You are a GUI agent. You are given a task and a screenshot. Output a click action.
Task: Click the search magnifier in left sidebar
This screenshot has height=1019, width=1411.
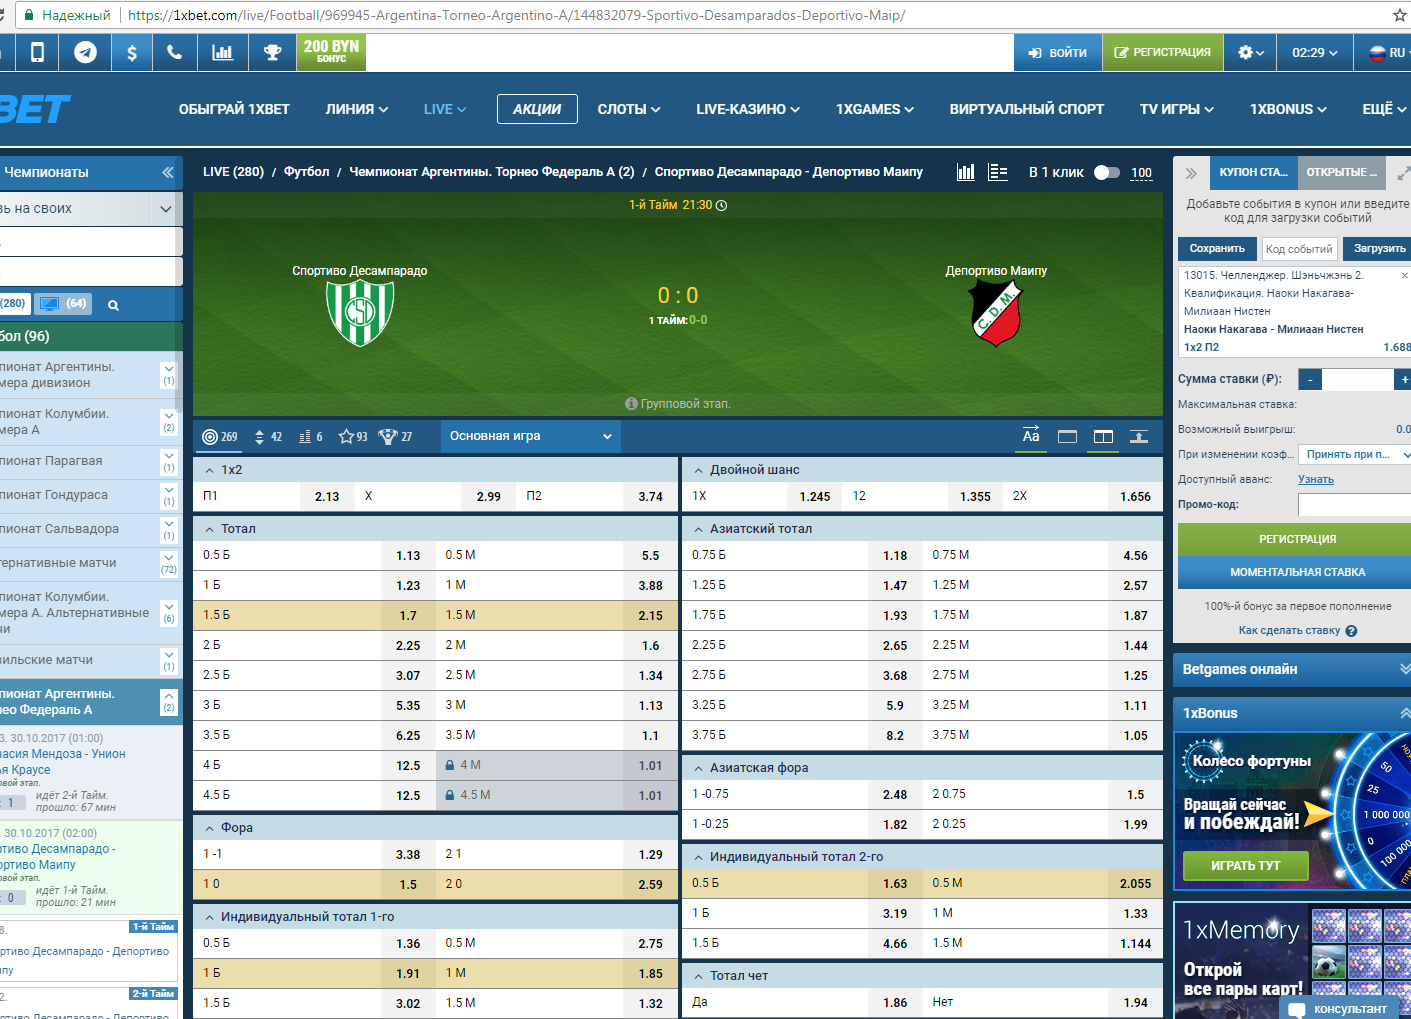click(113, 305)
